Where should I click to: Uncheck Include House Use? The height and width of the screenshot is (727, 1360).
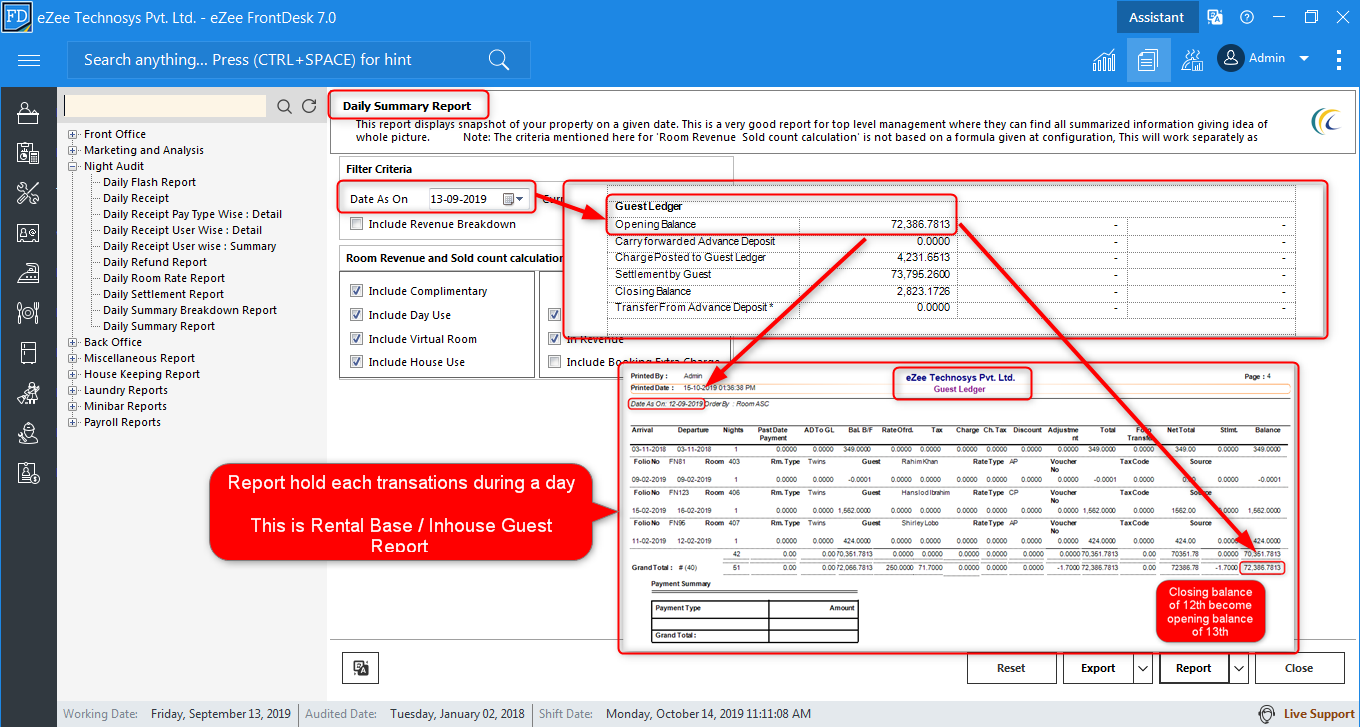tap(356, 362)
